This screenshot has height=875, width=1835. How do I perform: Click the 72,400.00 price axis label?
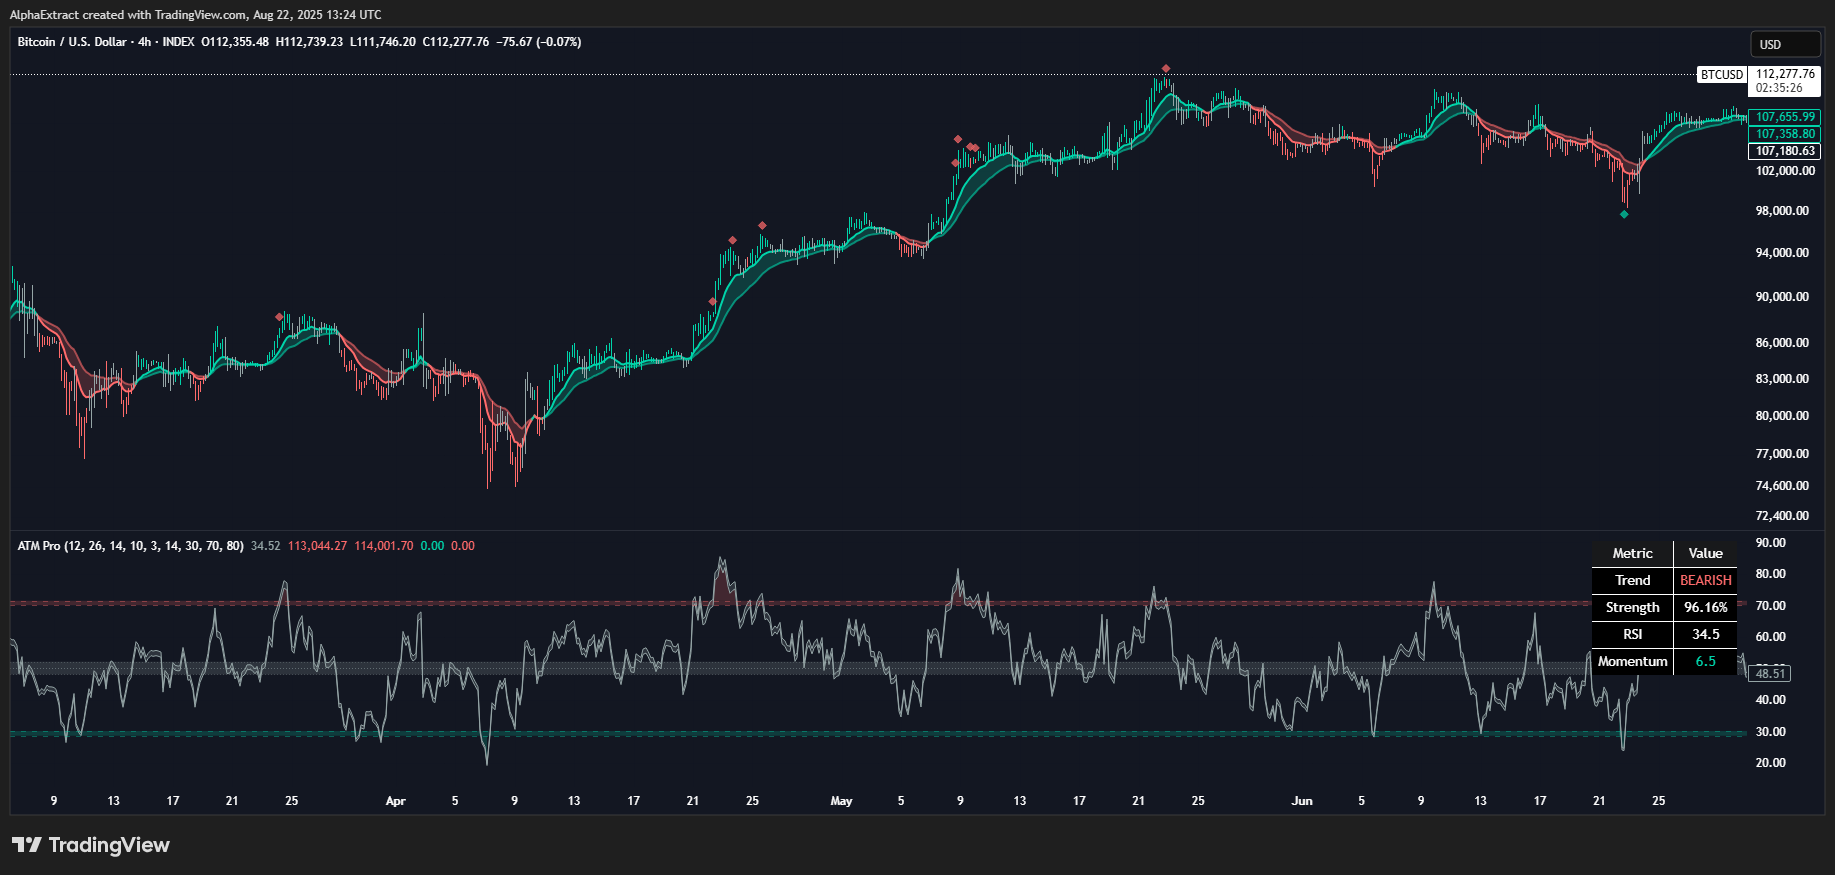click(1782, 516)
